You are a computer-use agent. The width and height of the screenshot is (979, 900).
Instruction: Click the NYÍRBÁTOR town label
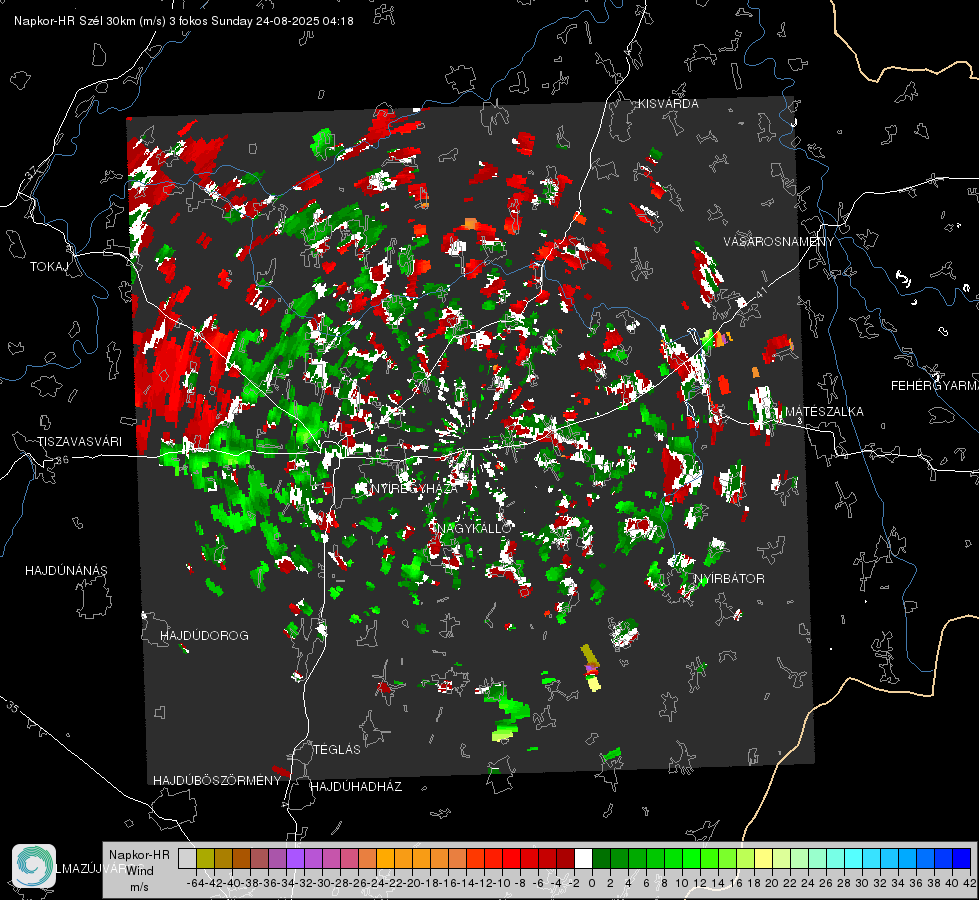click(729, 578)
